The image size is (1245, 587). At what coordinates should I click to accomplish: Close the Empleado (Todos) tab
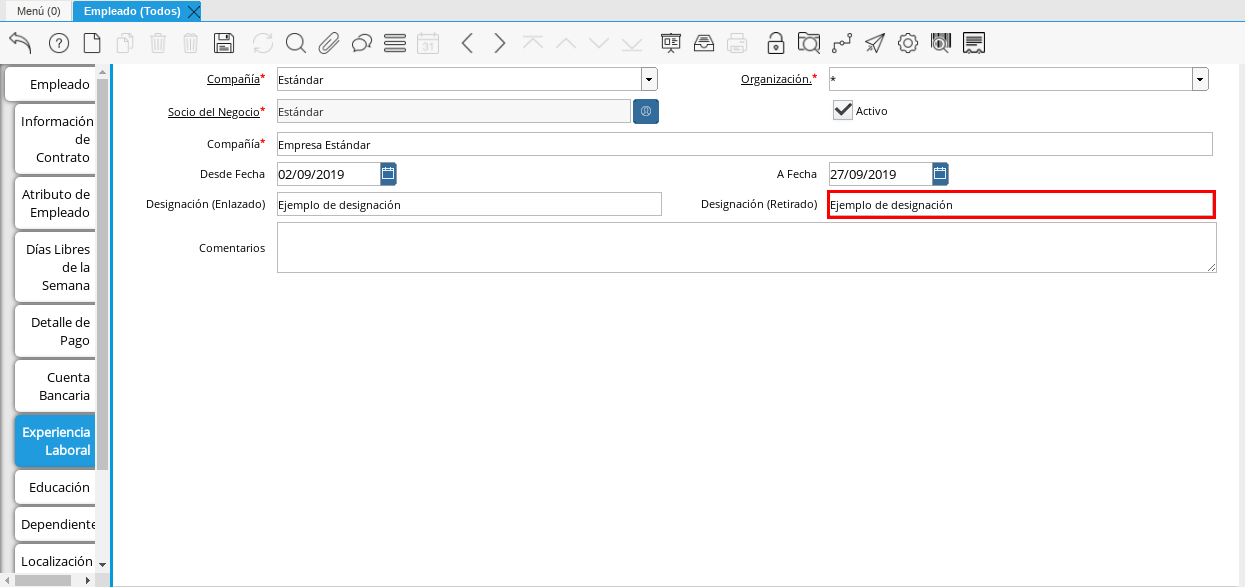click(194, 11)
